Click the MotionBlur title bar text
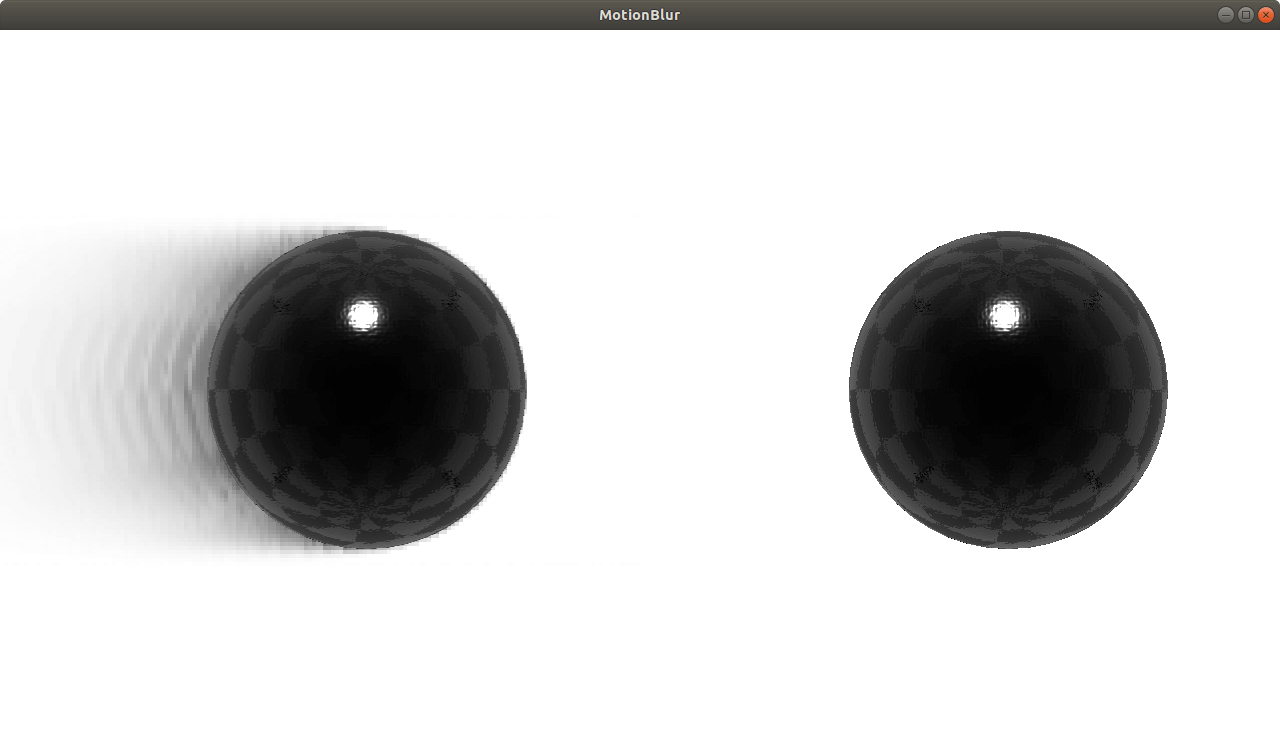Screen dimensions: 1280x750 click(640, 15)
